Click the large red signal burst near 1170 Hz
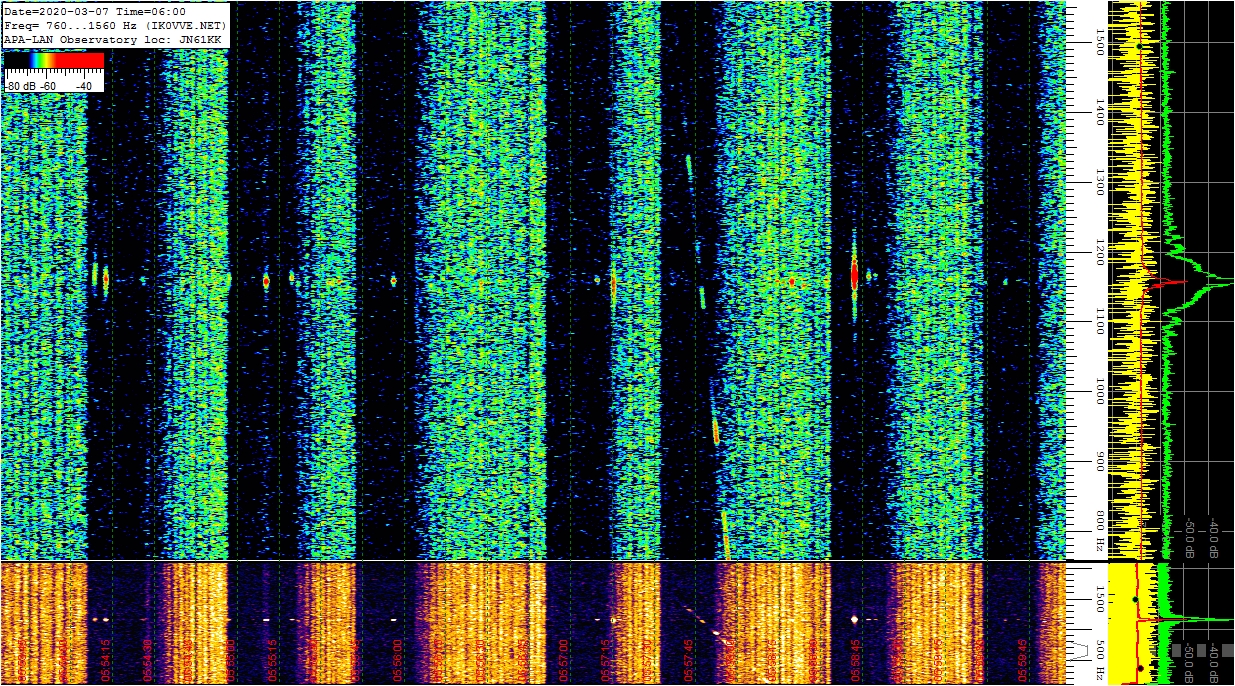Image resolution: width=1235 pixels, height=686 pixels. (855, 274)
